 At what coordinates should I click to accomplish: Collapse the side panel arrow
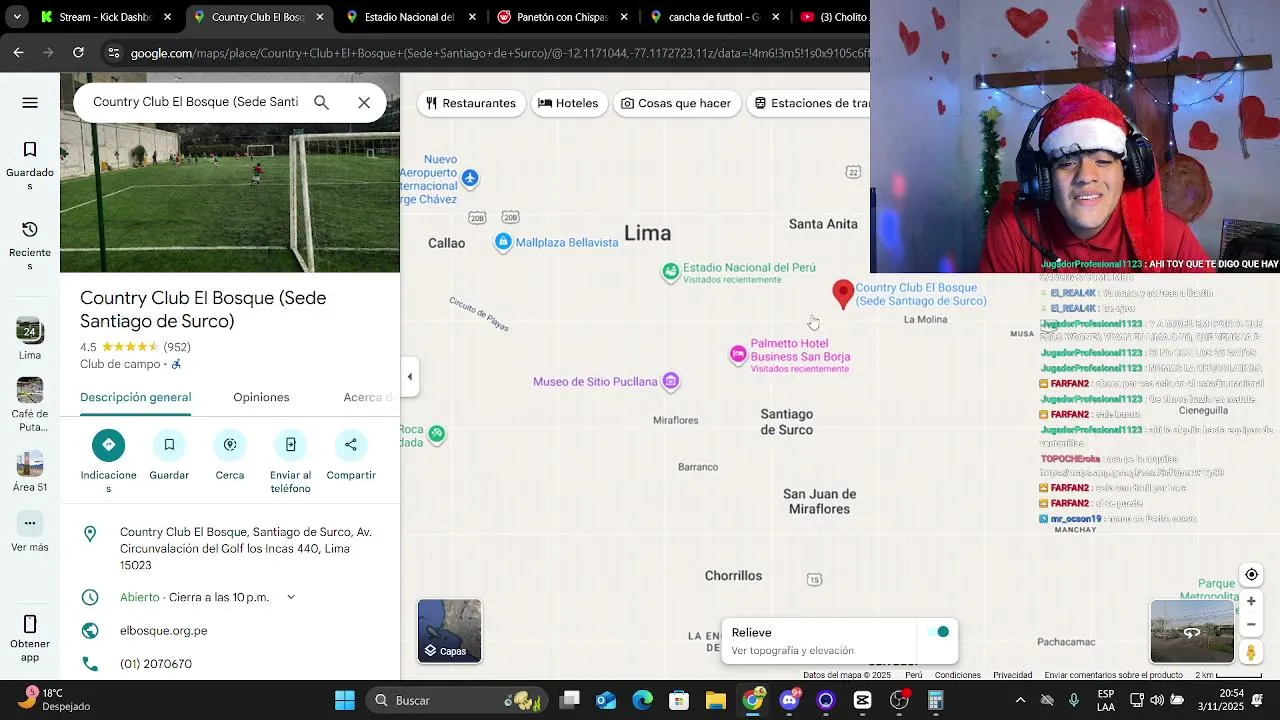(x=409, y=377)
